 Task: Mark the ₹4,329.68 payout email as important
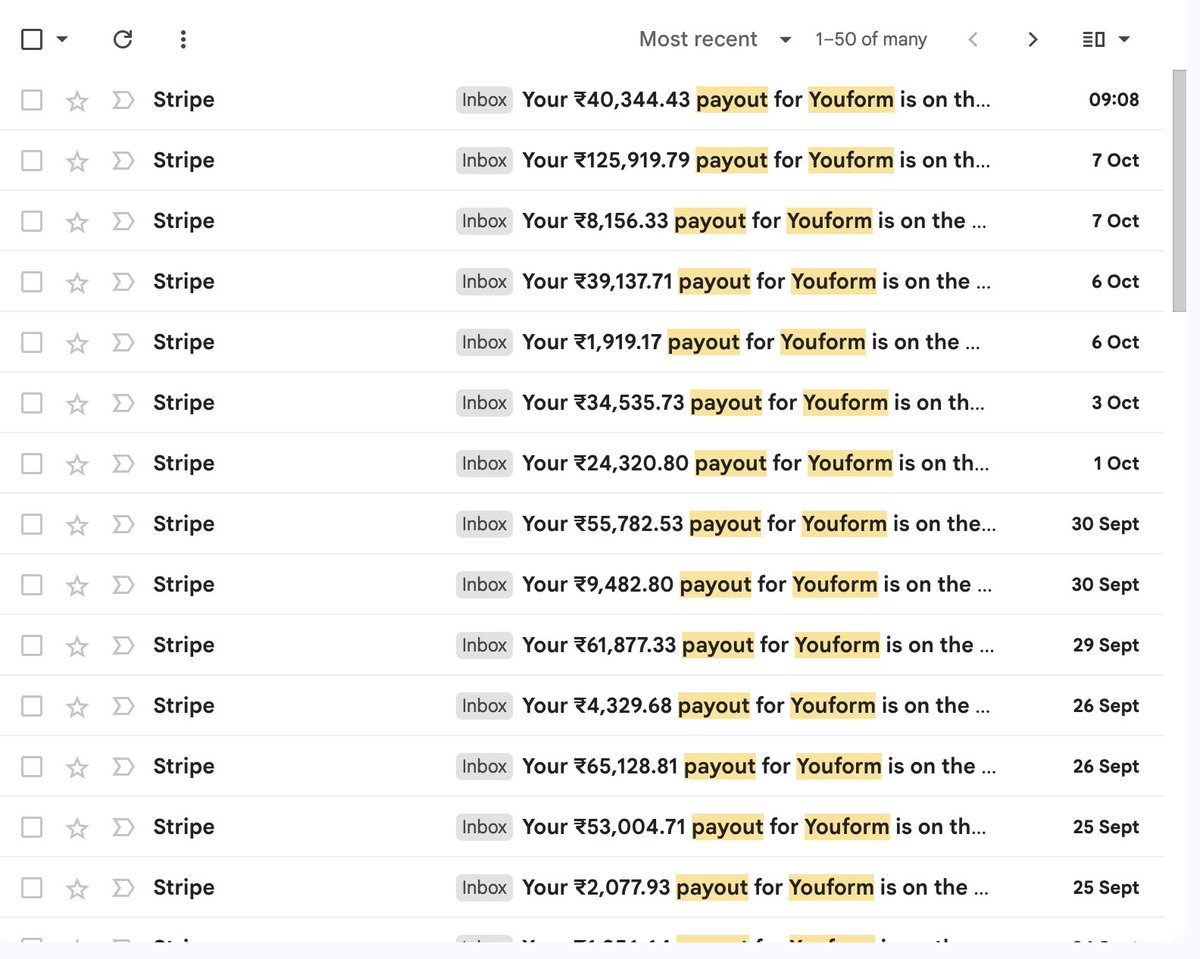[x=123, y=706]
